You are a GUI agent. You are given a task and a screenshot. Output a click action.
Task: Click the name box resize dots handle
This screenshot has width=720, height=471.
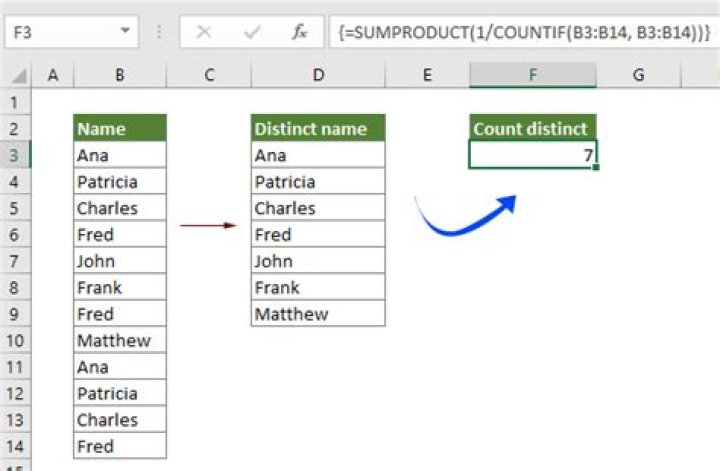159,32
